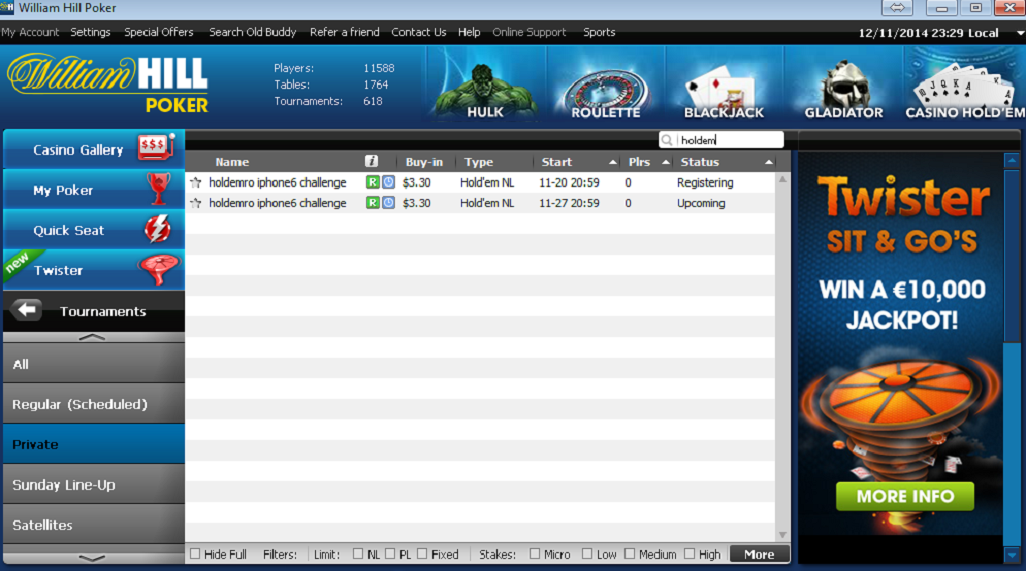
Task: Click the More filters button
Action: pos(759,554)
